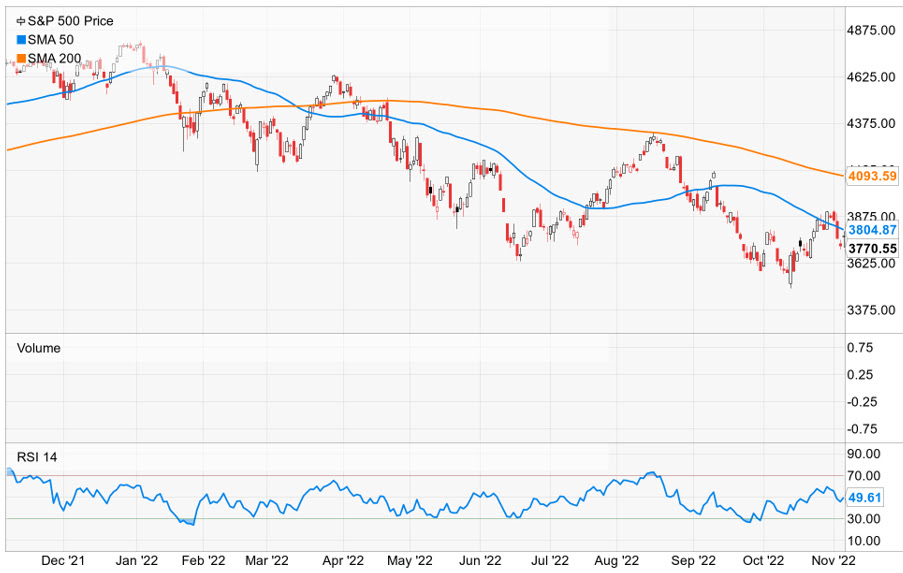Click the 90.00 RSI axis label
Screen dimensions: 903x573
[863, 454]
